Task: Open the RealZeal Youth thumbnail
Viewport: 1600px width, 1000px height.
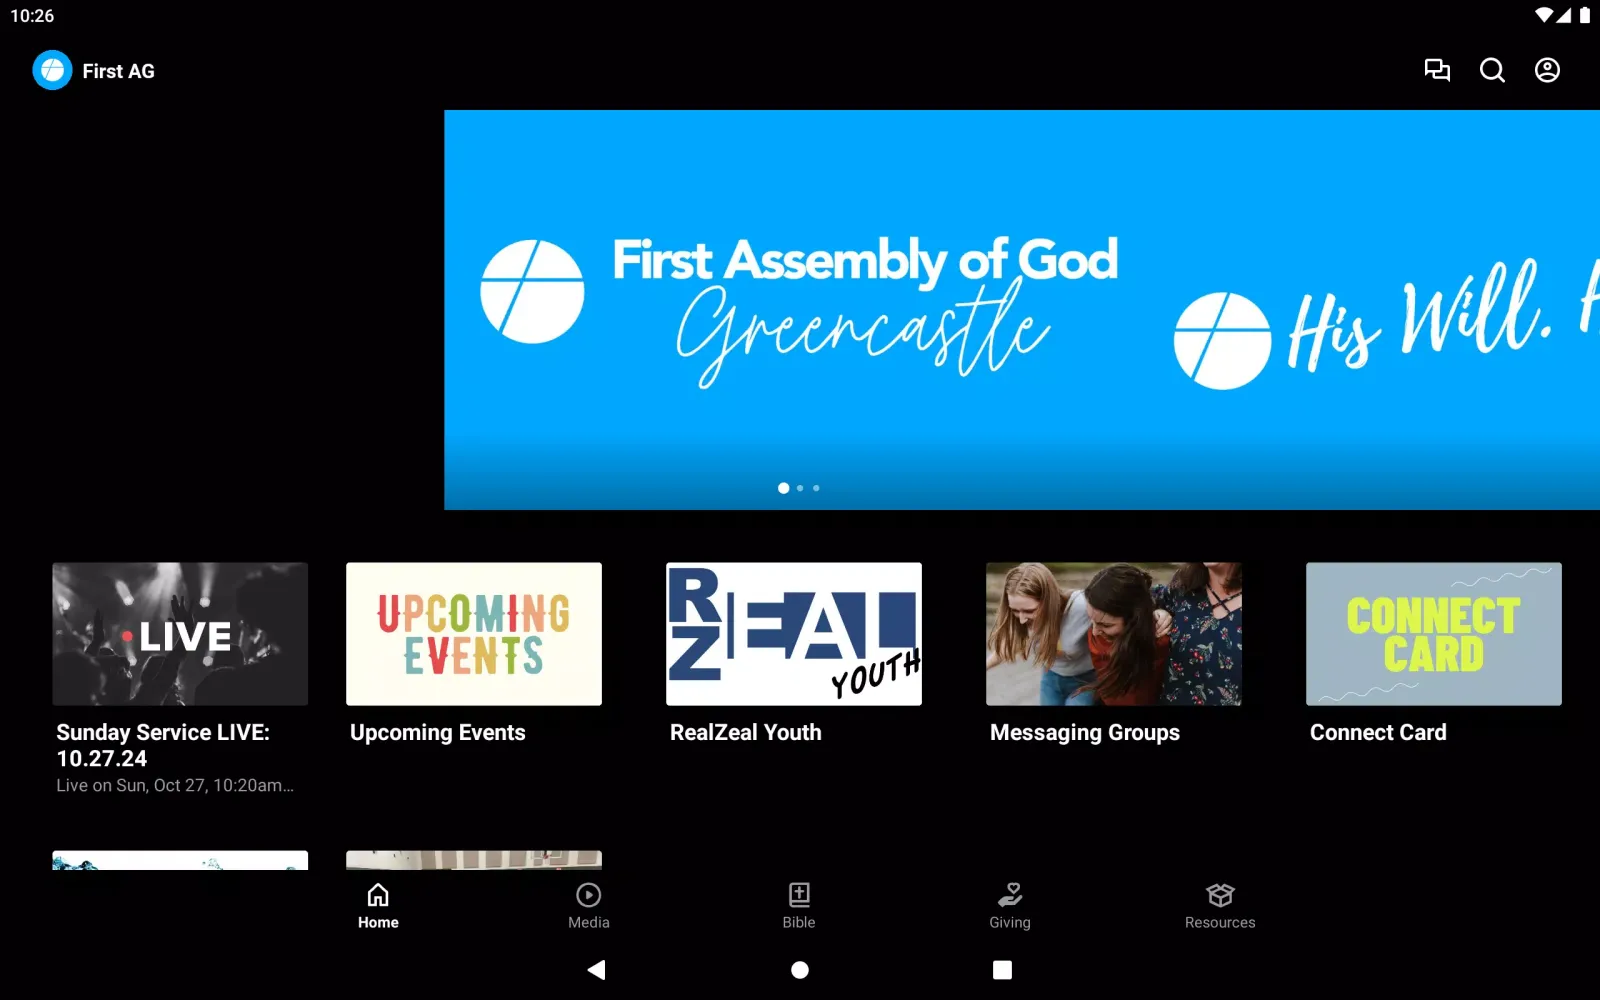Action: tap(794, 634)
